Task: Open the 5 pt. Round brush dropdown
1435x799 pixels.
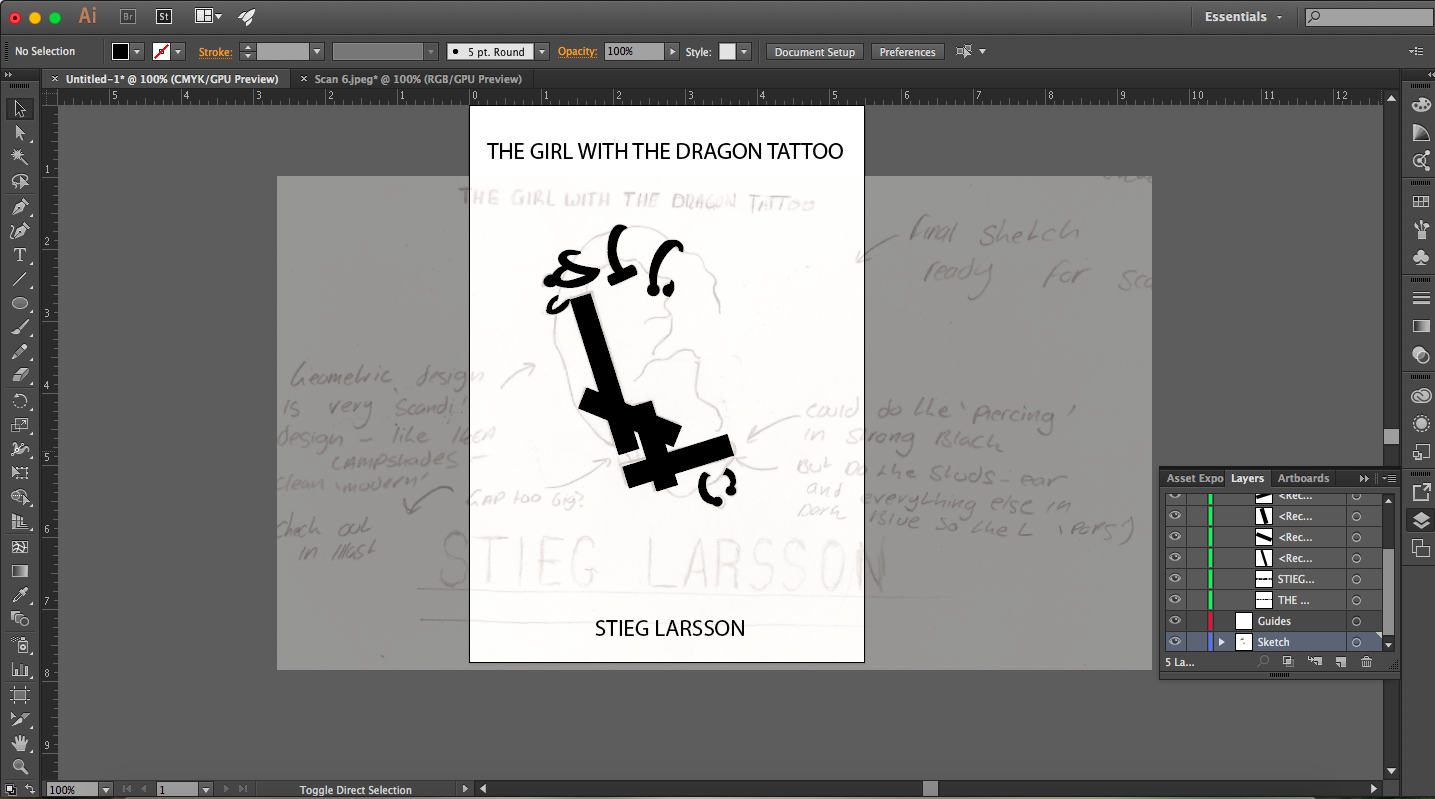Action: point(542,52)
